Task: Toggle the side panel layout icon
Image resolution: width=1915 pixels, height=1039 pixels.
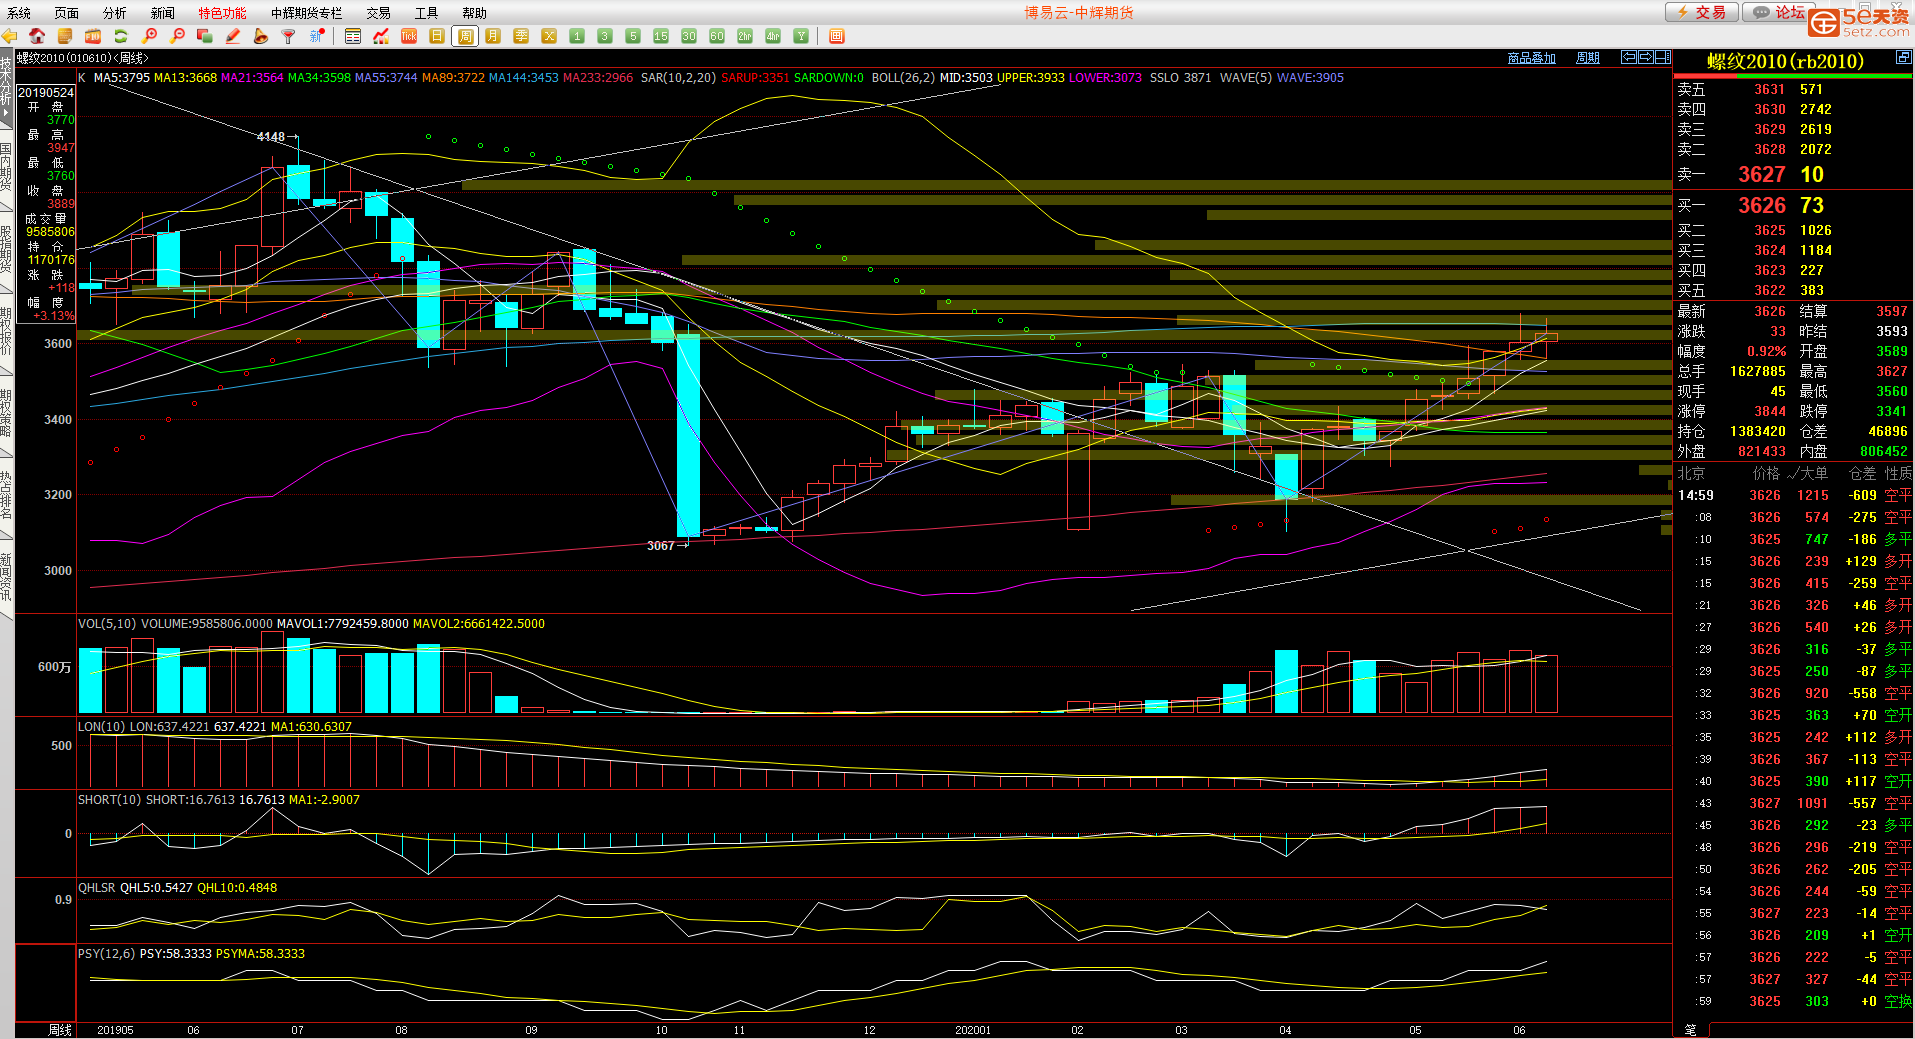Action: pyautogui.click(x=1663, y=57)
